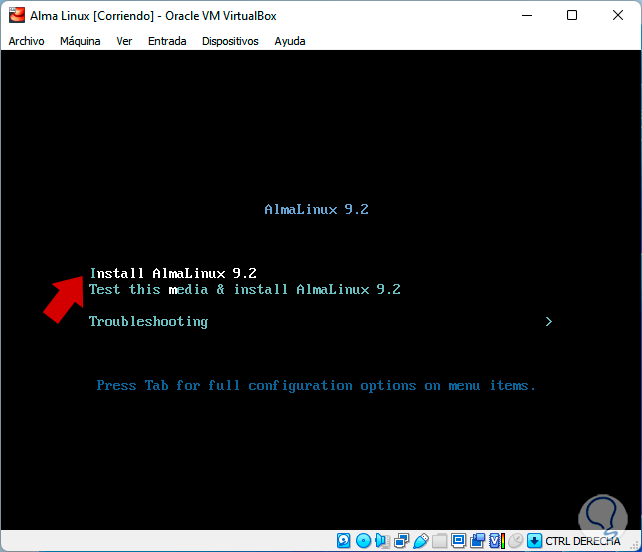Select the Troubleshooting boot entry
This screenshot has height=552, width=642.
click(148, 321)
